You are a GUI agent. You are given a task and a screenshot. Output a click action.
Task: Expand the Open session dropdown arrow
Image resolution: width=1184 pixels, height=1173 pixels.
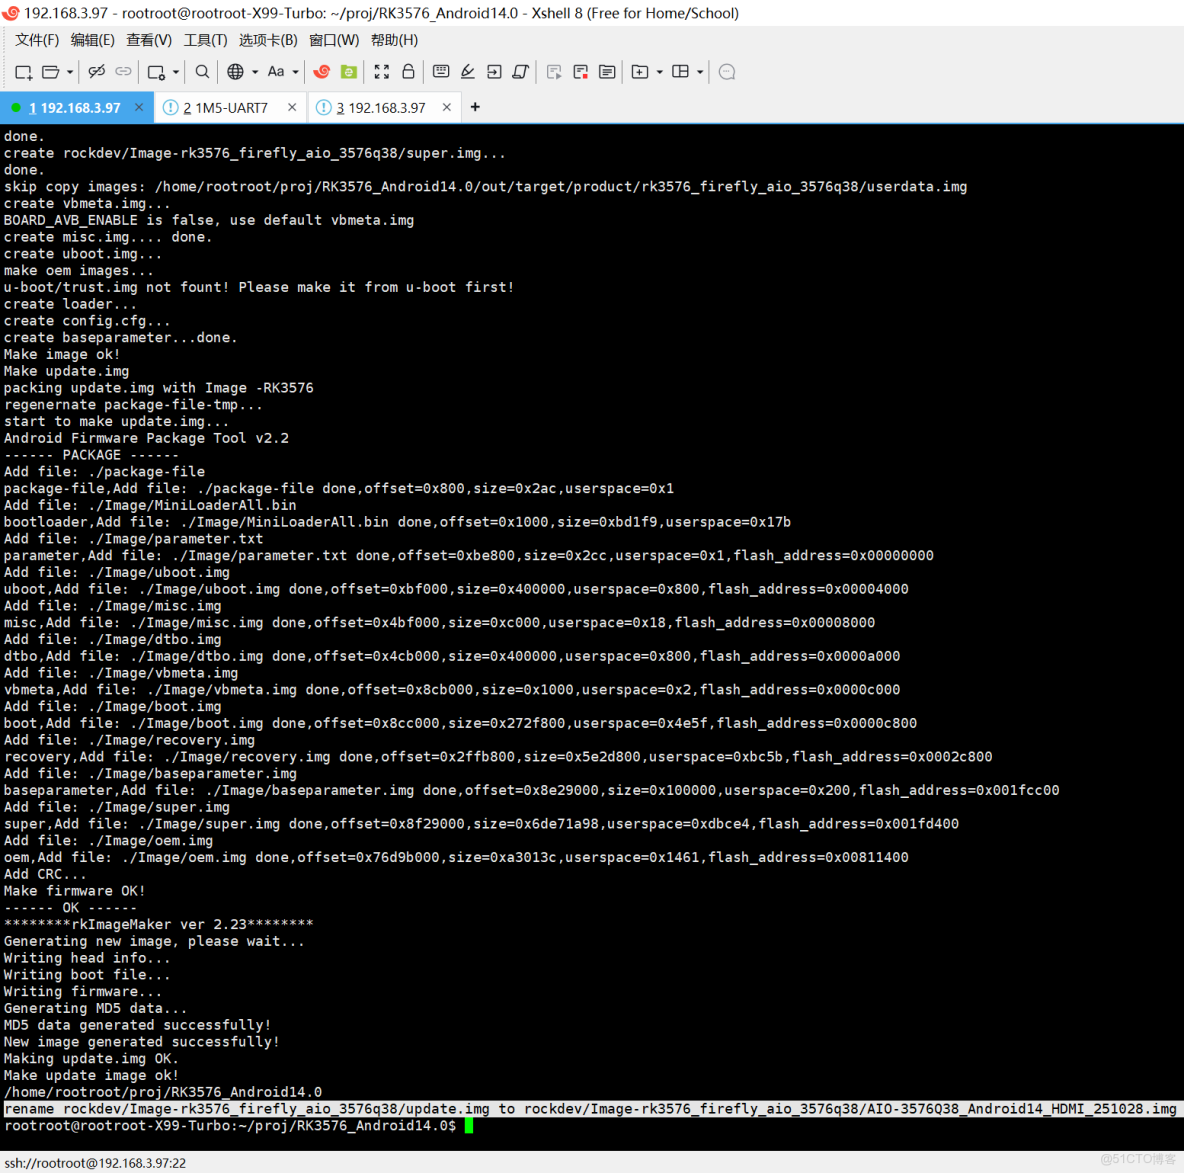69,73
